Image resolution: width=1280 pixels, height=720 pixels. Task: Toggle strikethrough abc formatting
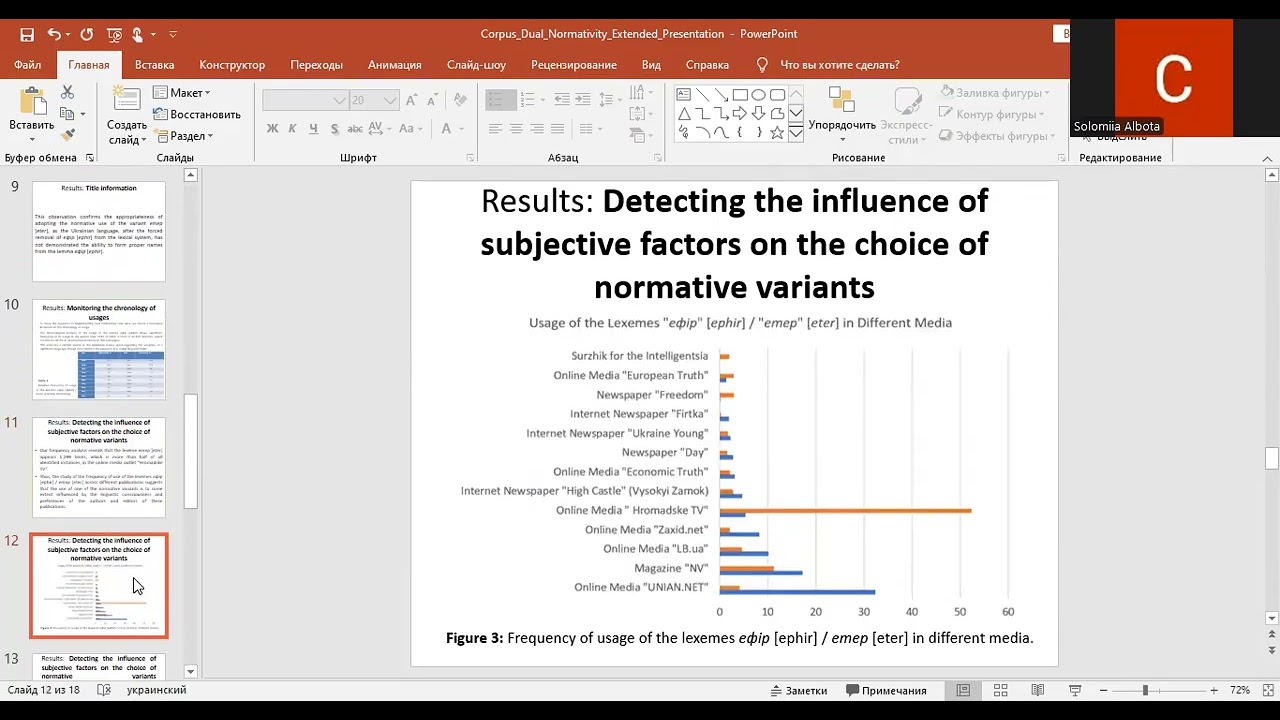357,129
